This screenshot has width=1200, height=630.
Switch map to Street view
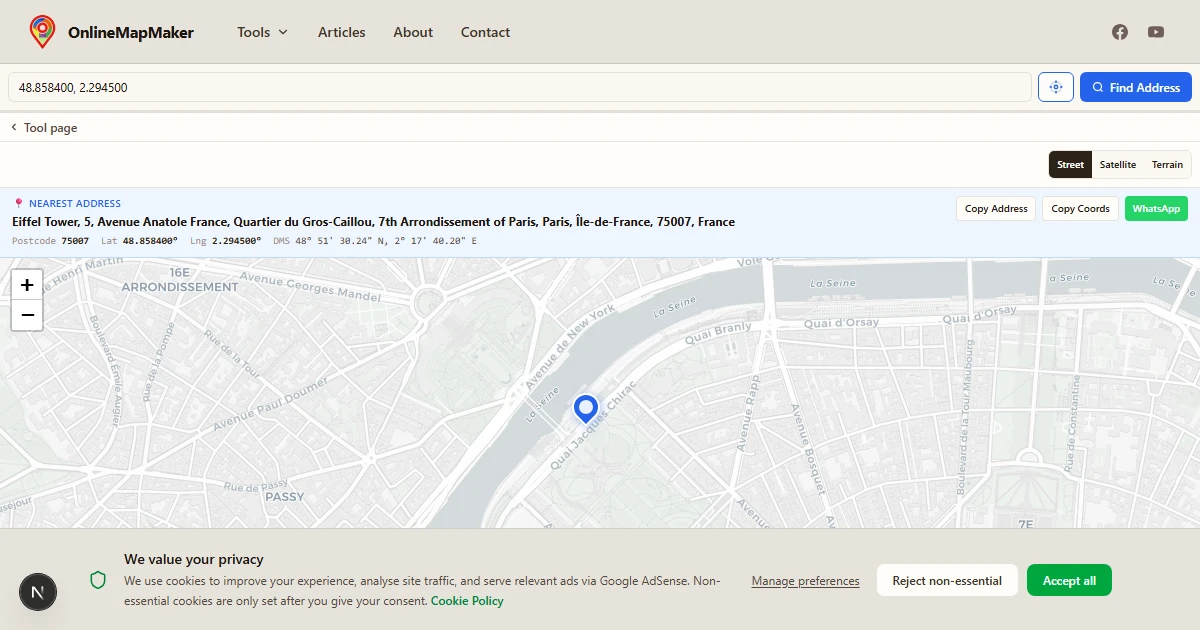(1070, 165)
